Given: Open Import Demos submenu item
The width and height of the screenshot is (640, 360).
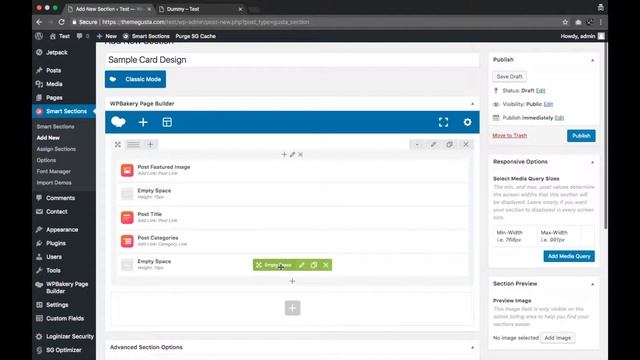Looking at the screenshot, I should click(x=54, y=182).
